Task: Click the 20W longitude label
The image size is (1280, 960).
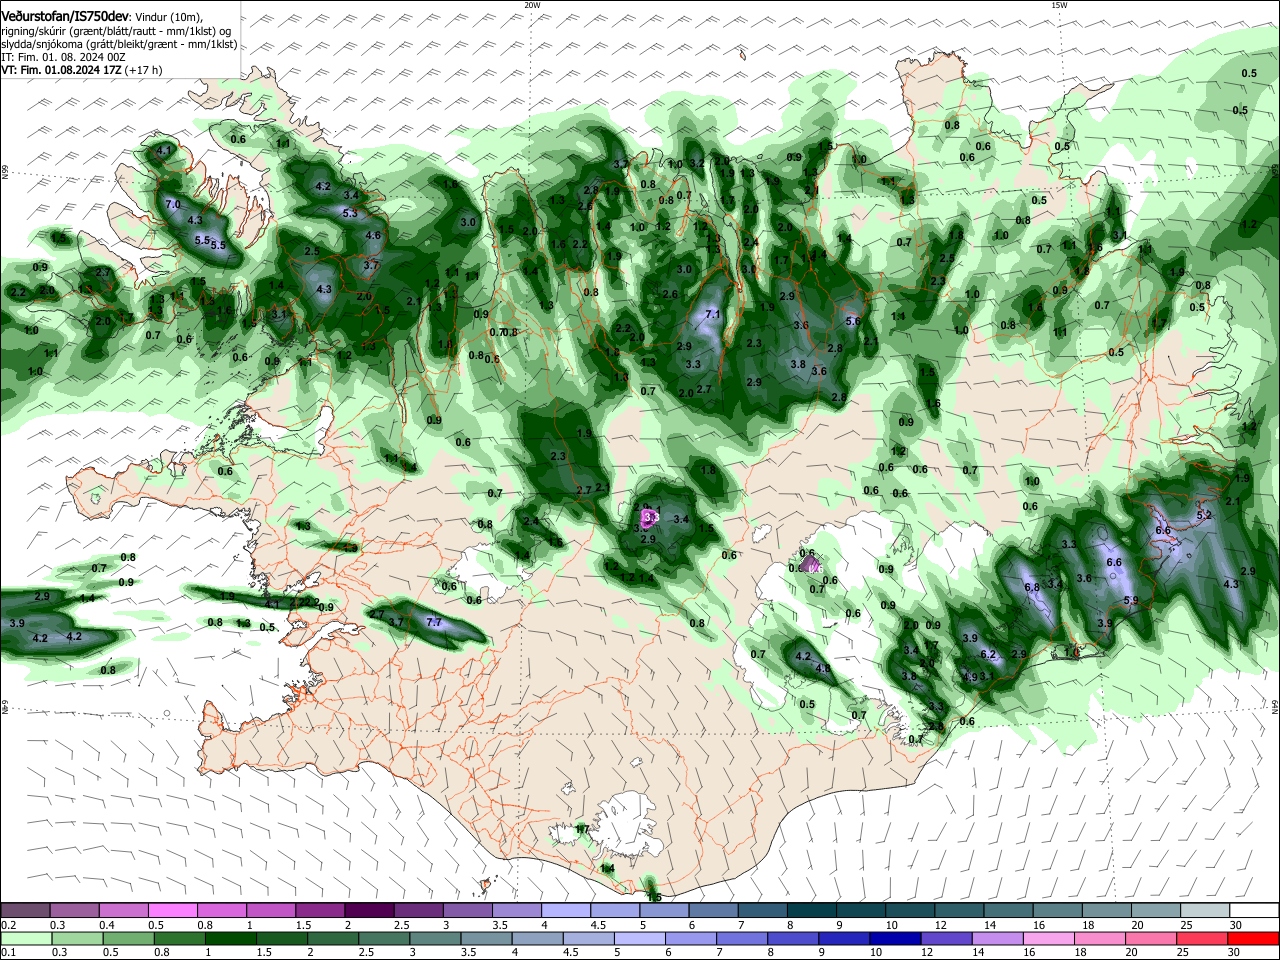Action: tap(532, 5)
